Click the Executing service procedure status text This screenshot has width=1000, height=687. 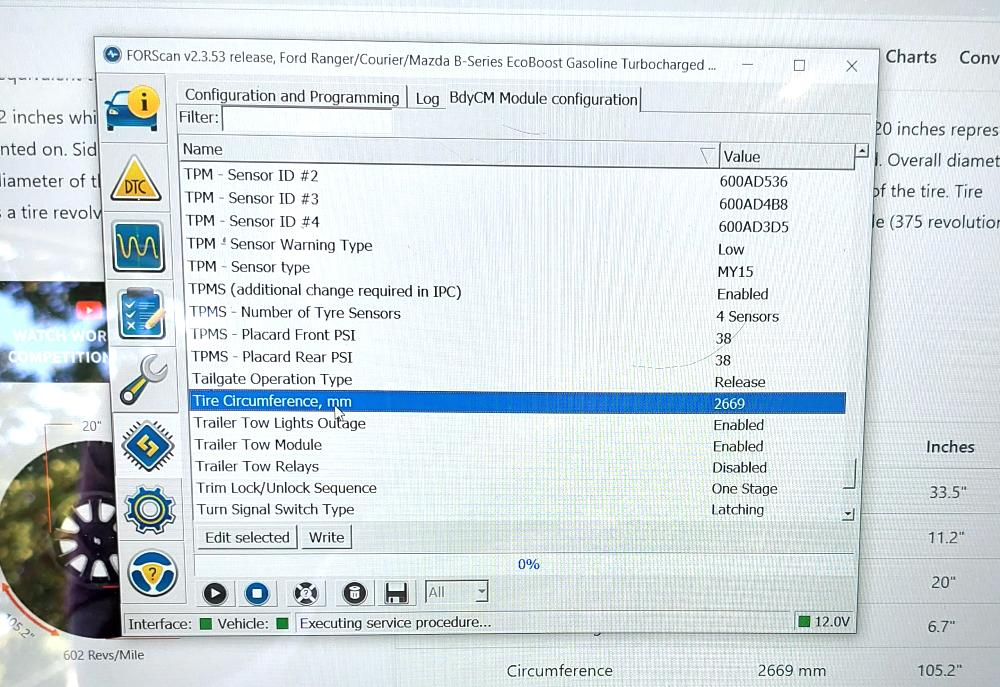pos(395,623)
